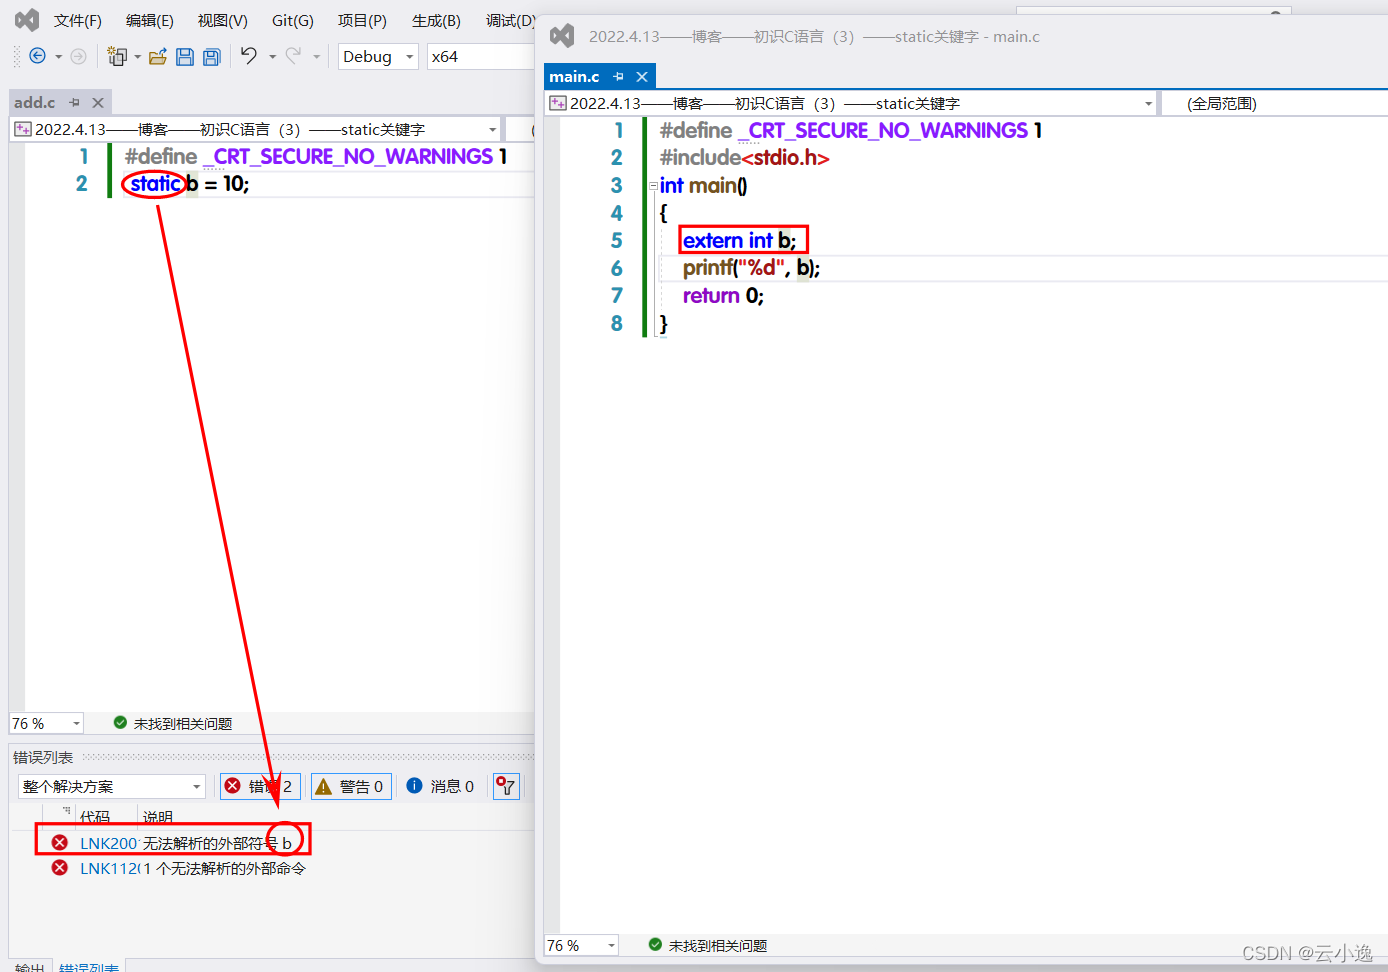Click the 'return 0;' line in main.c
Screen dimensions: 1388x972
coord(723,296)
